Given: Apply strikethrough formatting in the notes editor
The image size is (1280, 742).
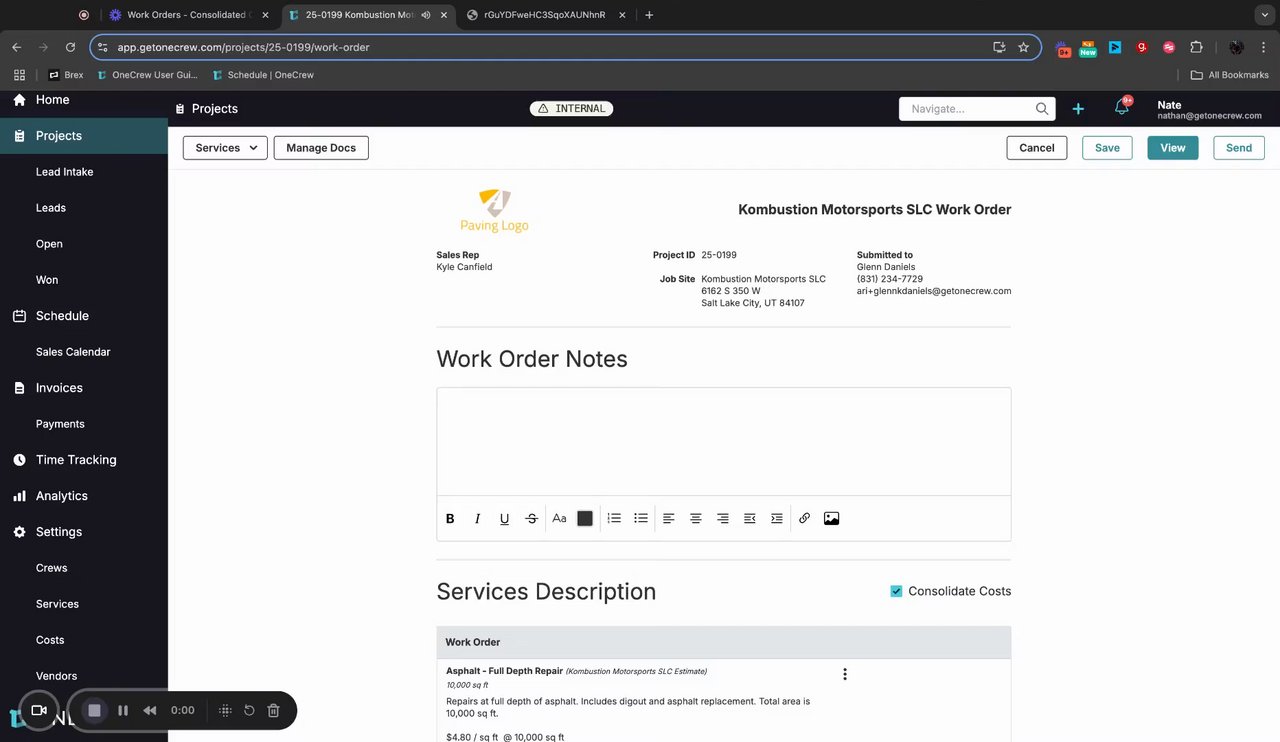Looking at the screenshot, I should click(531, 518).
